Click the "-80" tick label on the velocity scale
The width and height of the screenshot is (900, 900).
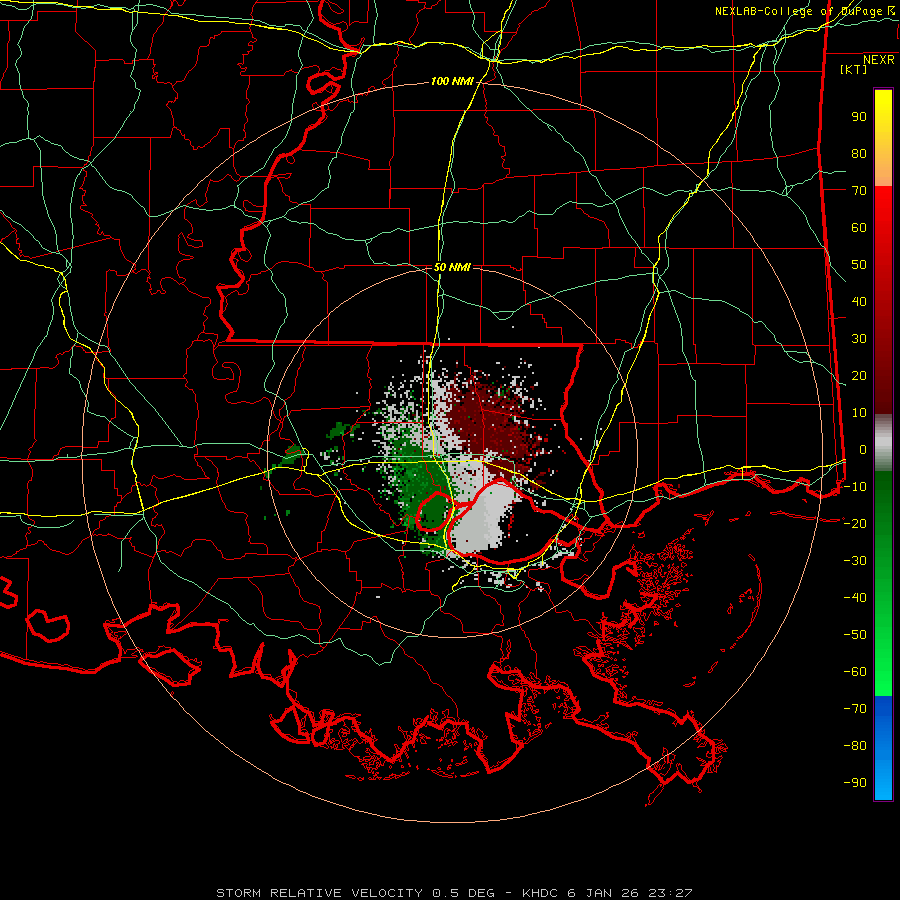[855, 746]
